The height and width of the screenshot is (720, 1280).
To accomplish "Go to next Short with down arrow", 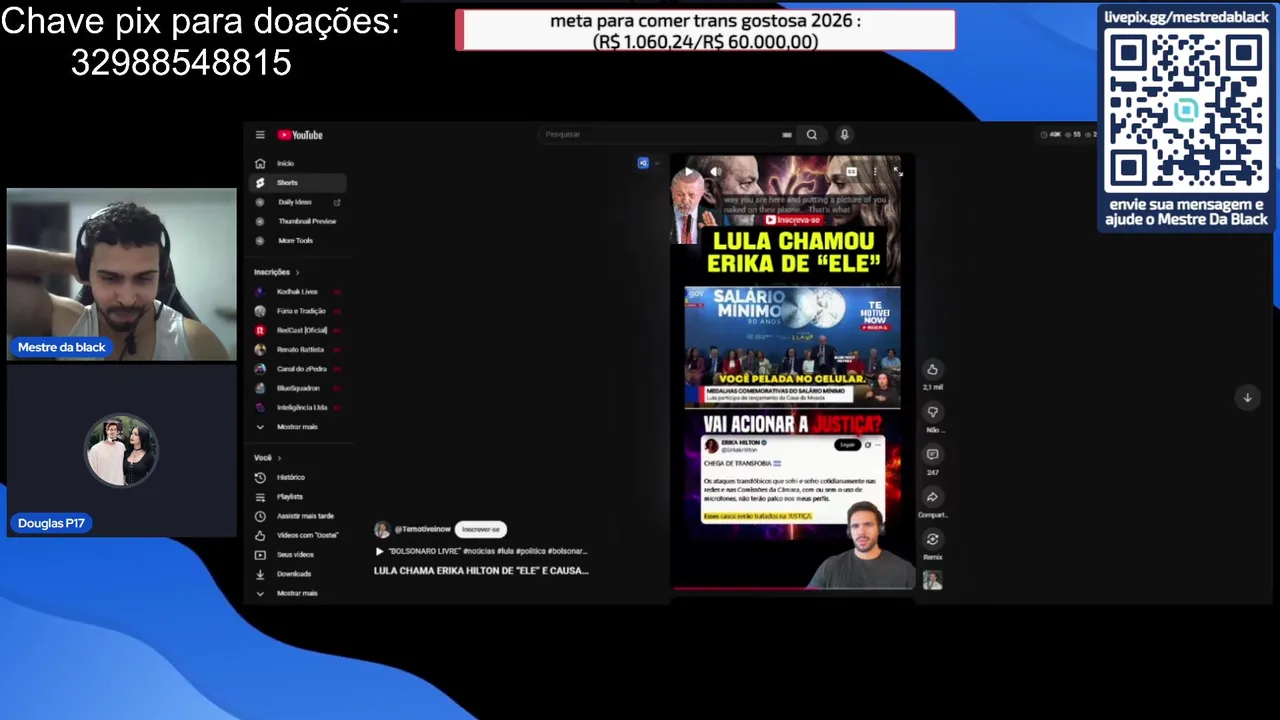I will click(1247, 398).
